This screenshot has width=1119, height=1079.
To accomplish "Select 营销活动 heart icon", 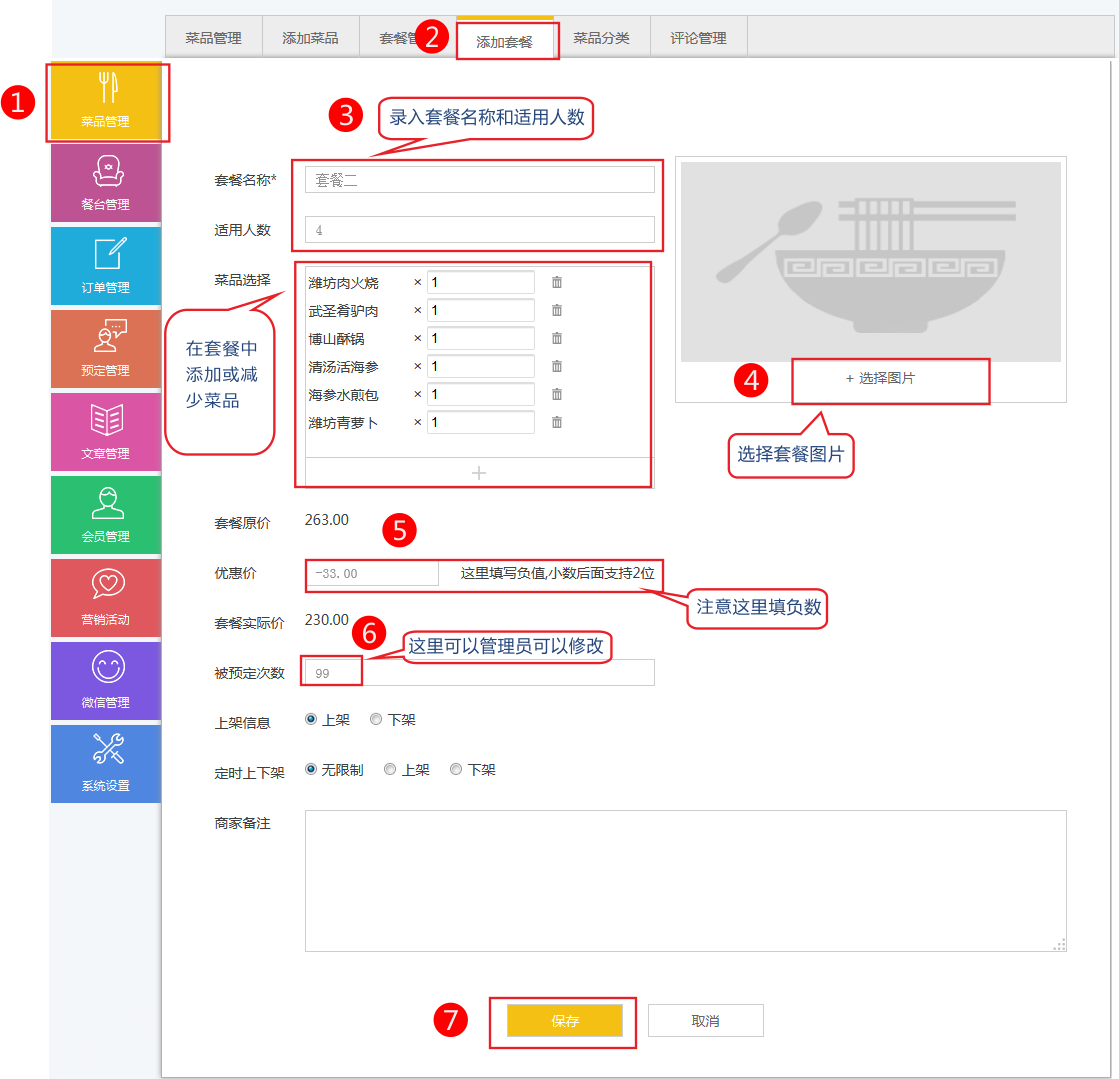I will pos(105,597).
